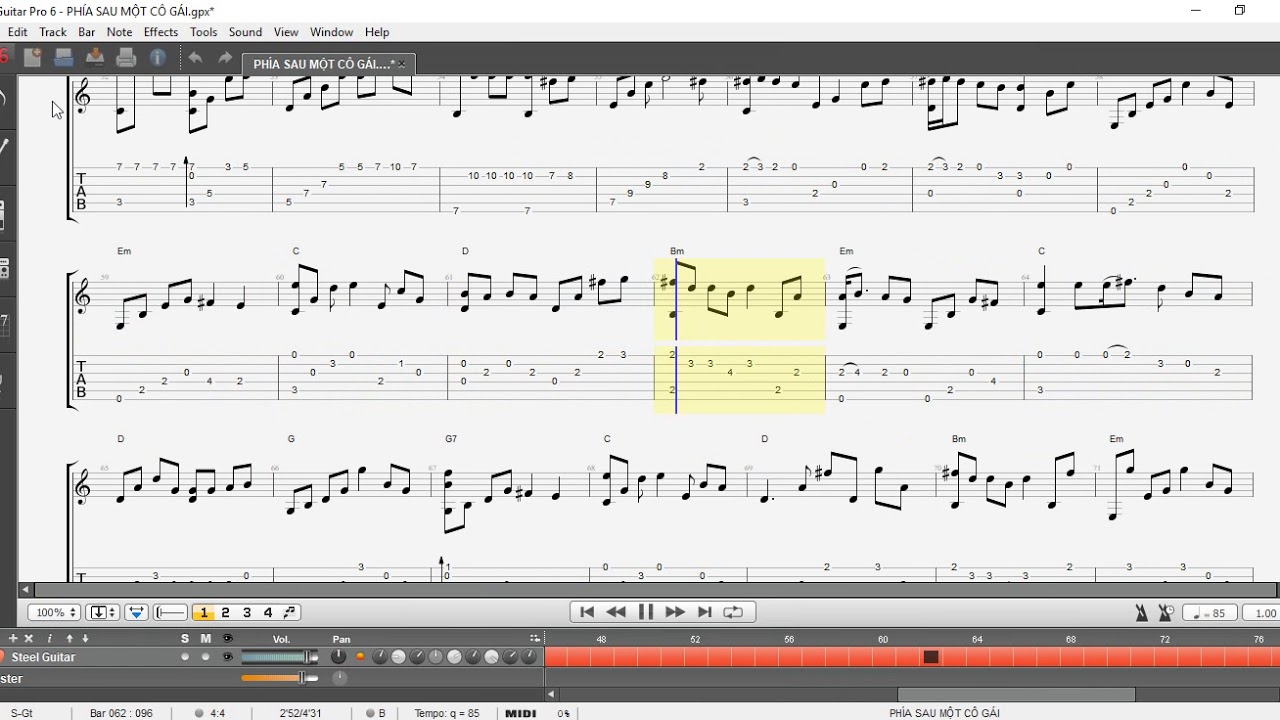Open the View menu
This screenshot has width=1280, height=720.
click(286, 32)
